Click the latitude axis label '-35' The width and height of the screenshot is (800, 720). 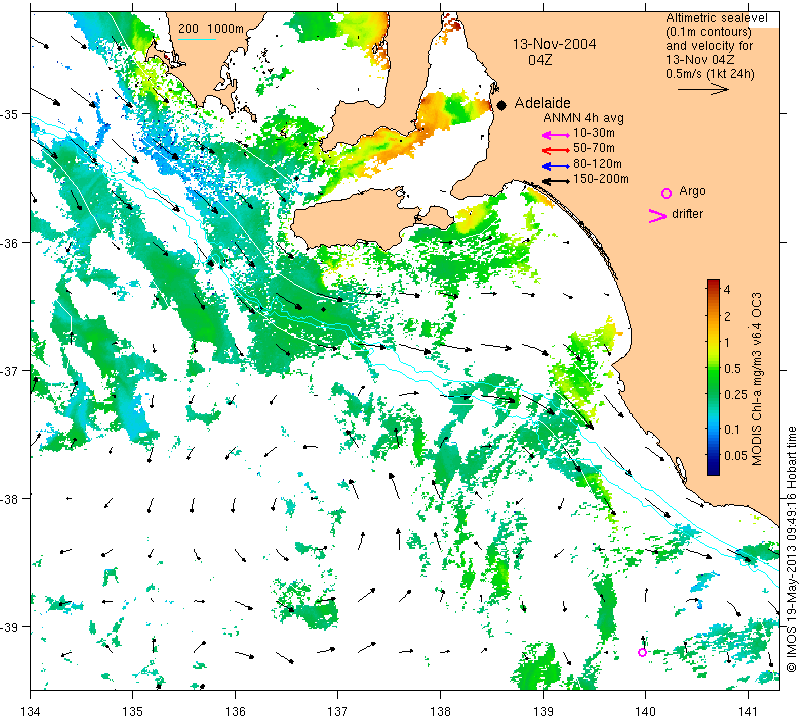coord(9,114)
